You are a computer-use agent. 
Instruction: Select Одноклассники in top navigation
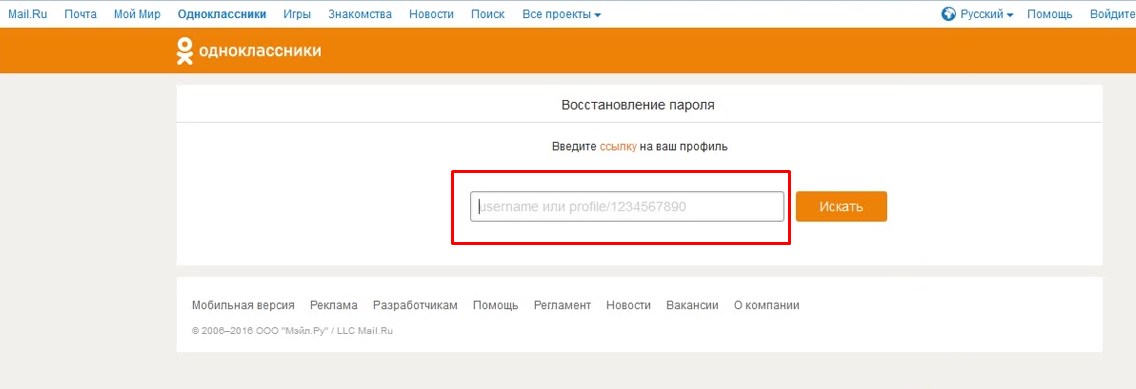221,14
